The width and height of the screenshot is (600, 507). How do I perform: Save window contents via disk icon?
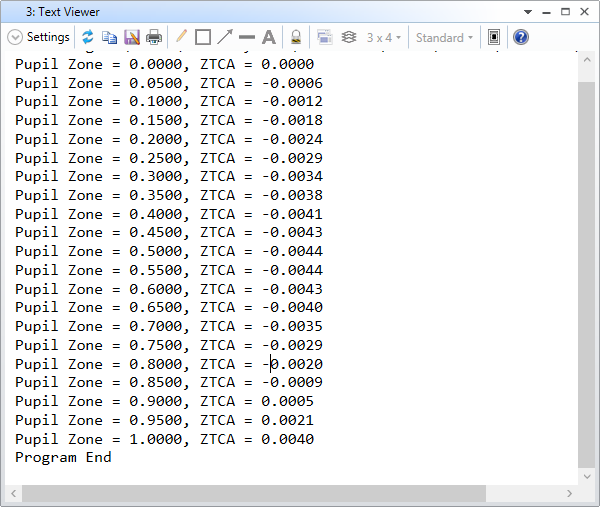pyautogui.click(x=132, y=37)
